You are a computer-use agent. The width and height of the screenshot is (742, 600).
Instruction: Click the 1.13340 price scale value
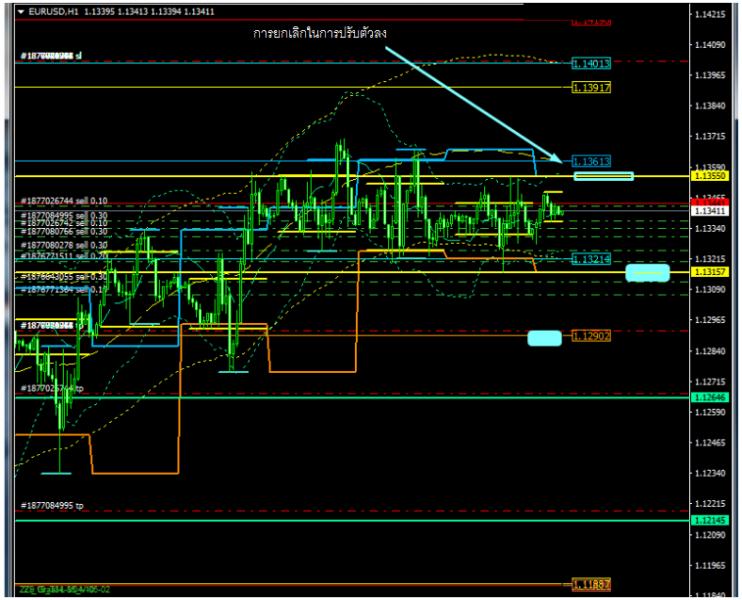[x=710, y=229]
